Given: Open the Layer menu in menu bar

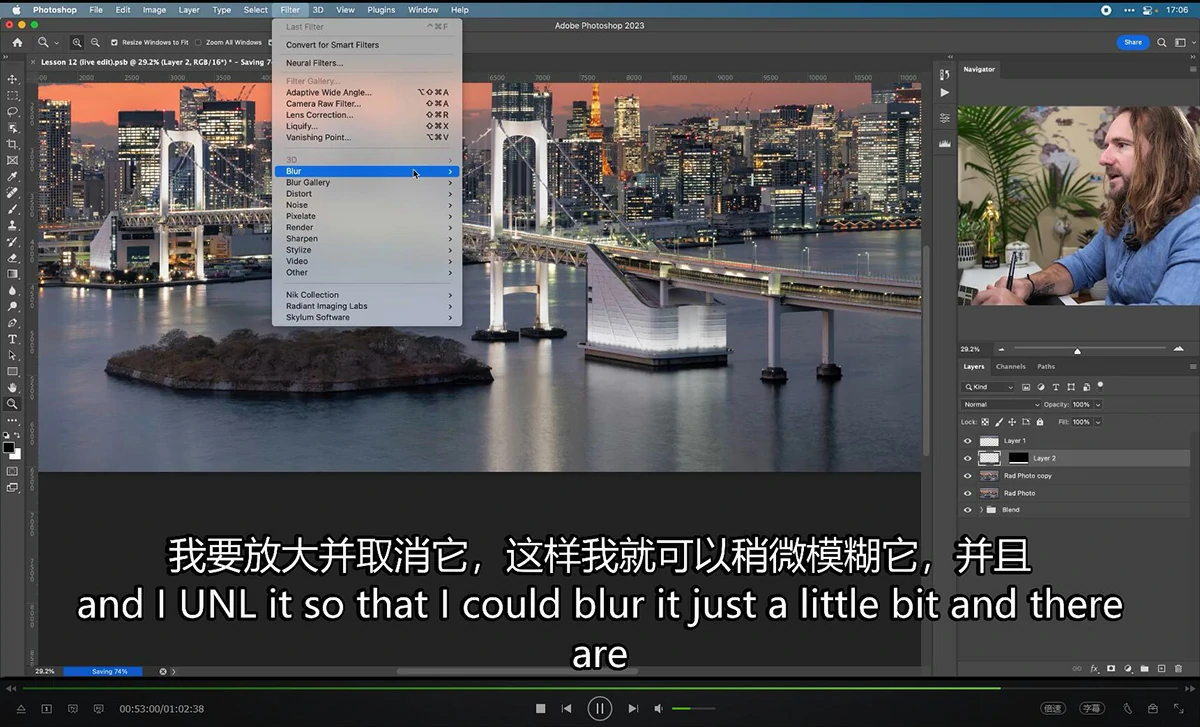Looking at the screenshot, I should (x=189, y=10).
